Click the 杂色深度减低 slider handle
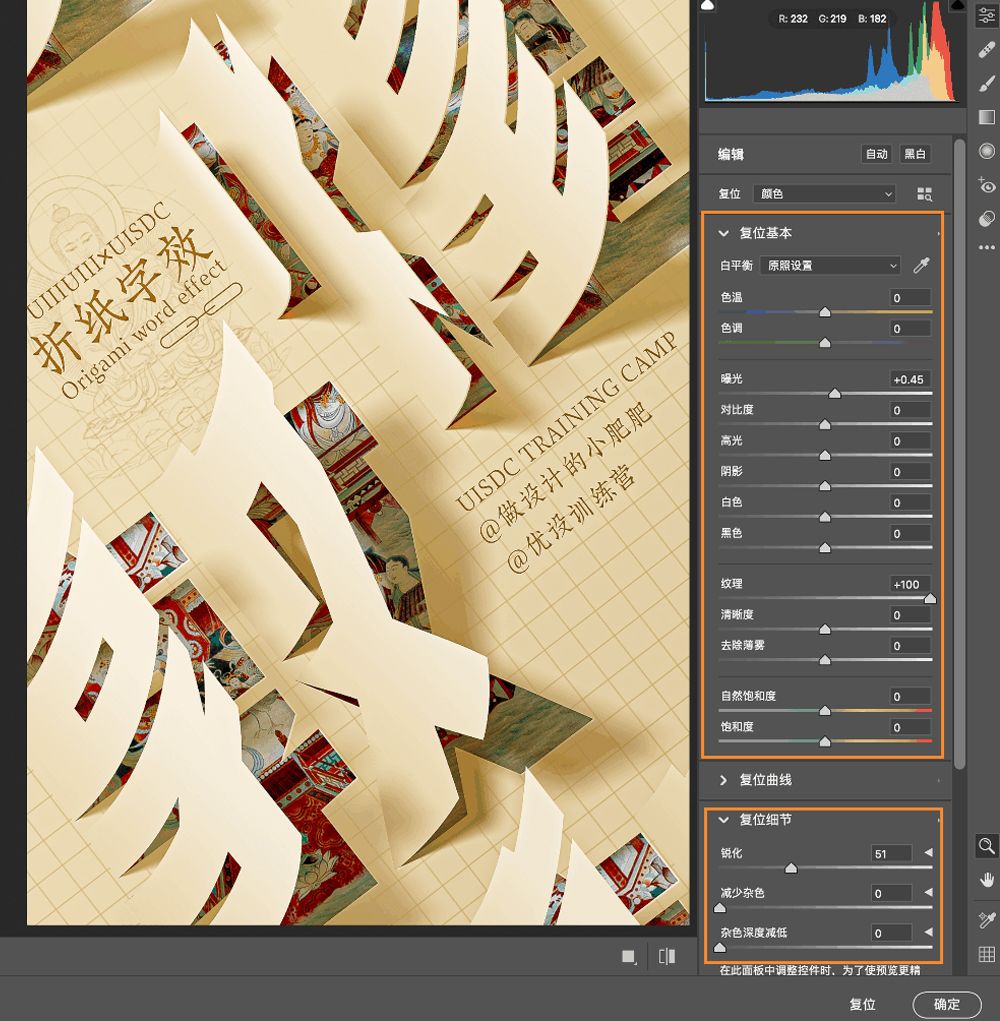The height and width of the screenshot is (1021, 1000). tap(720, 947)
